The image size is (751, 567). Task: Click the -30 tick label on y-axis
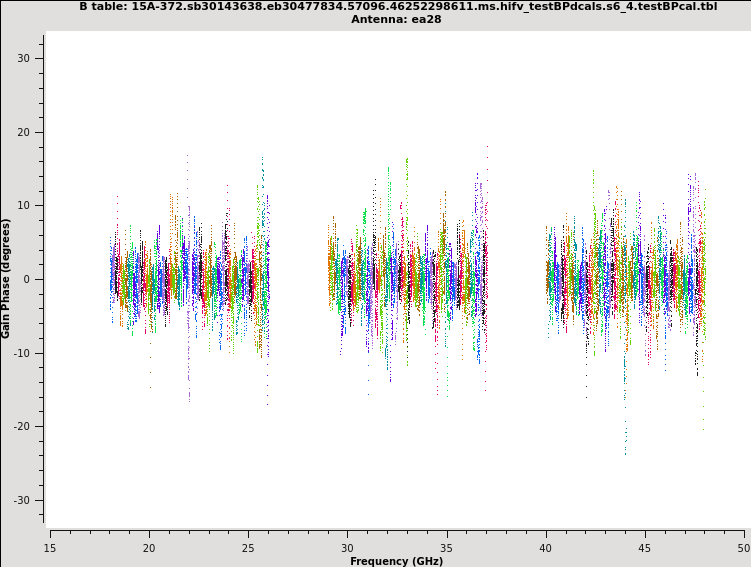pos(22,500)
